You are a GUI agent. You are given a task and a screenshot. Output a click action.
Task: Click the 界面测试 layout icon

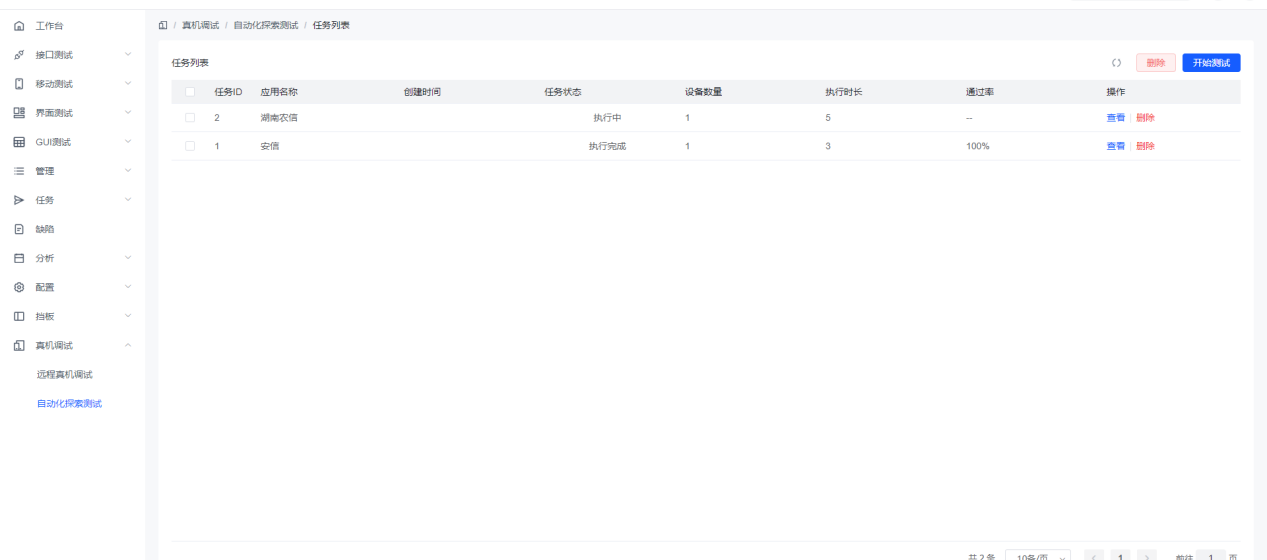click(18, 112)
